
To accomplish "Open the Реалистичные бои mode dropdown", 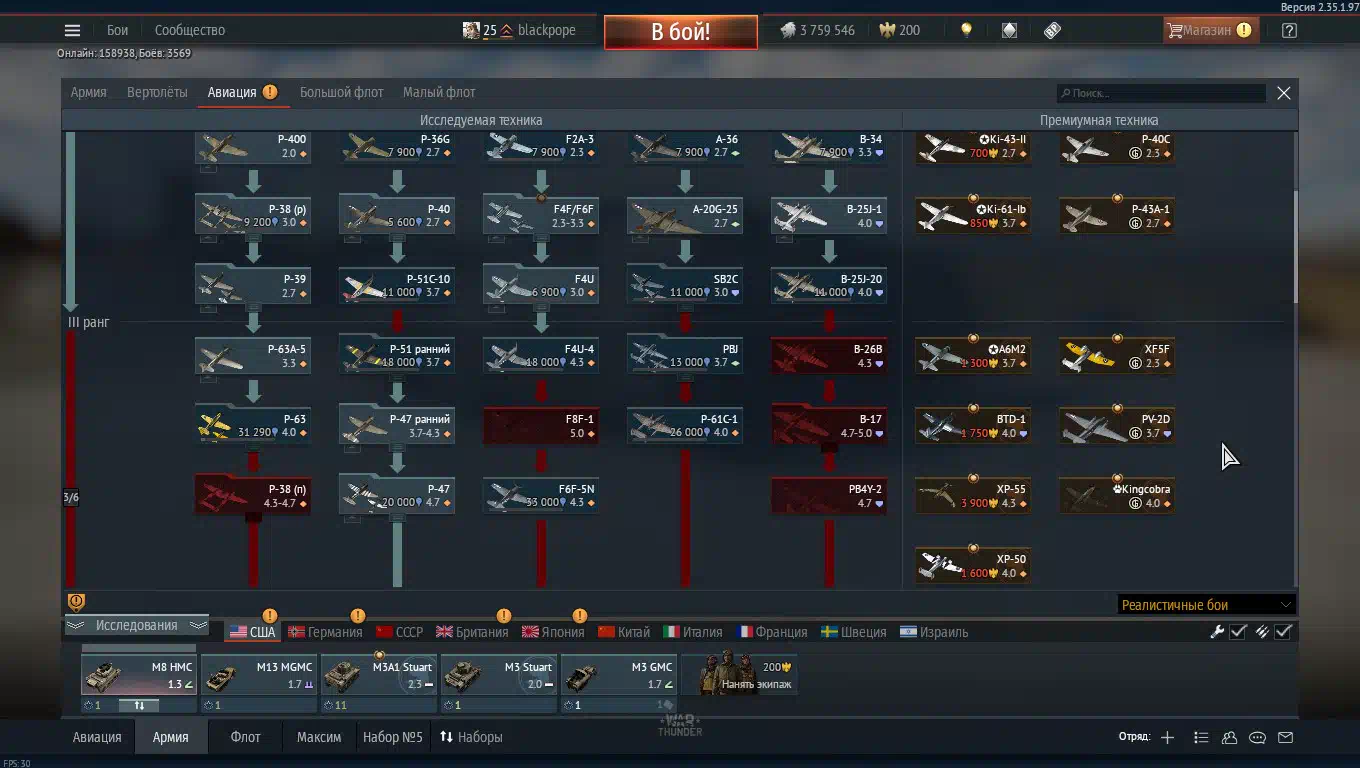I will click(1205, 604).
